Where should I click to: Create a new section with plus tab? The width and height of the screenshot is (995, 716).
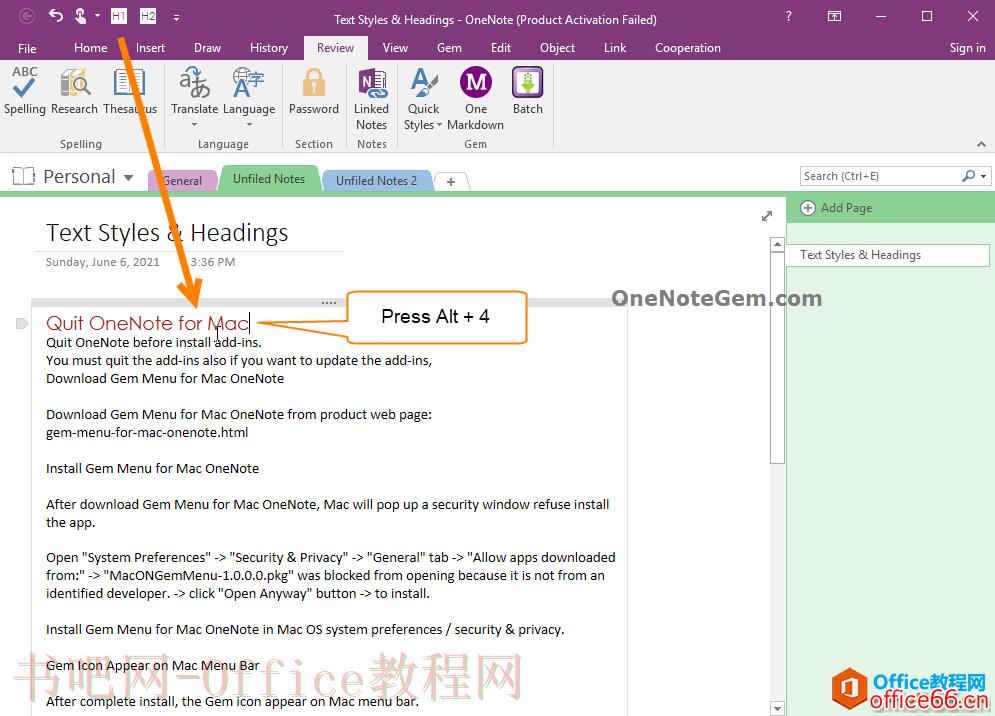click(451, 182)
